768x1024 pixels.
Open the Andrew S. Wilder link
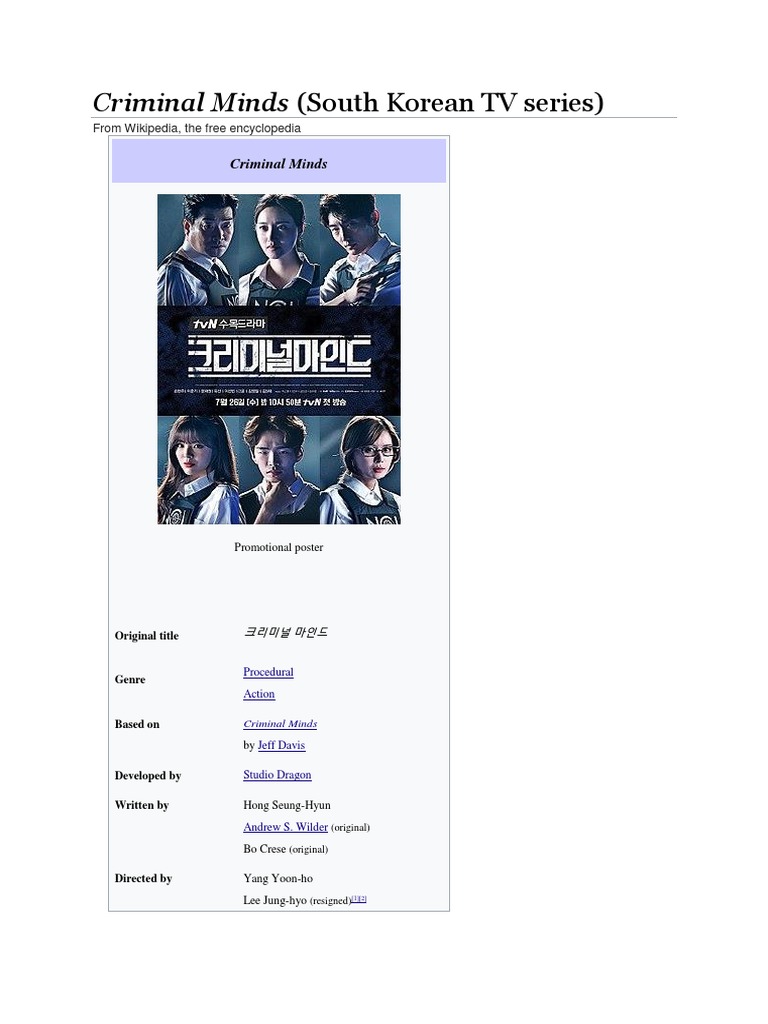pyautogui.click(x=285, y=827)
